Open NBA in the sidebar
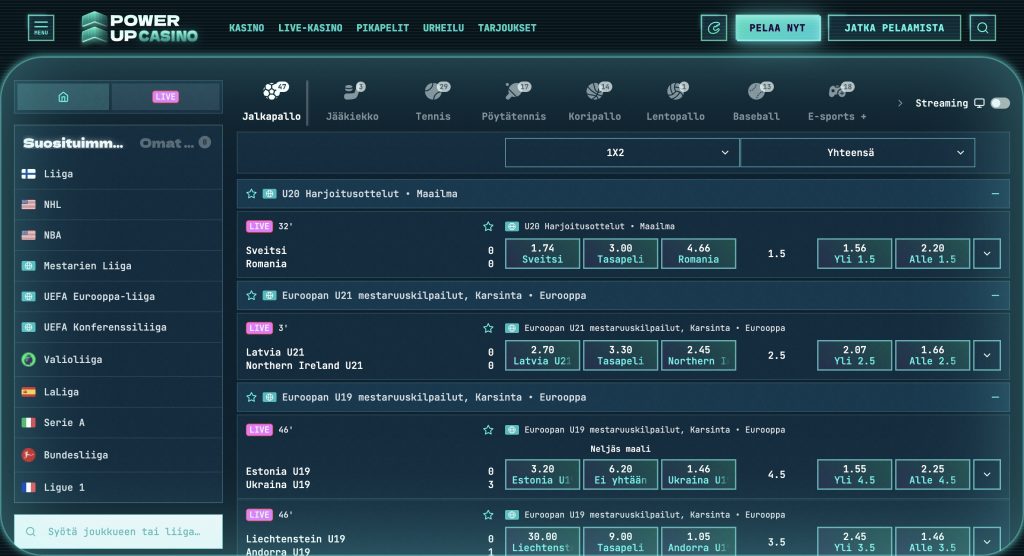Screen dimensions: 1024x556 [x=118, y=235]
